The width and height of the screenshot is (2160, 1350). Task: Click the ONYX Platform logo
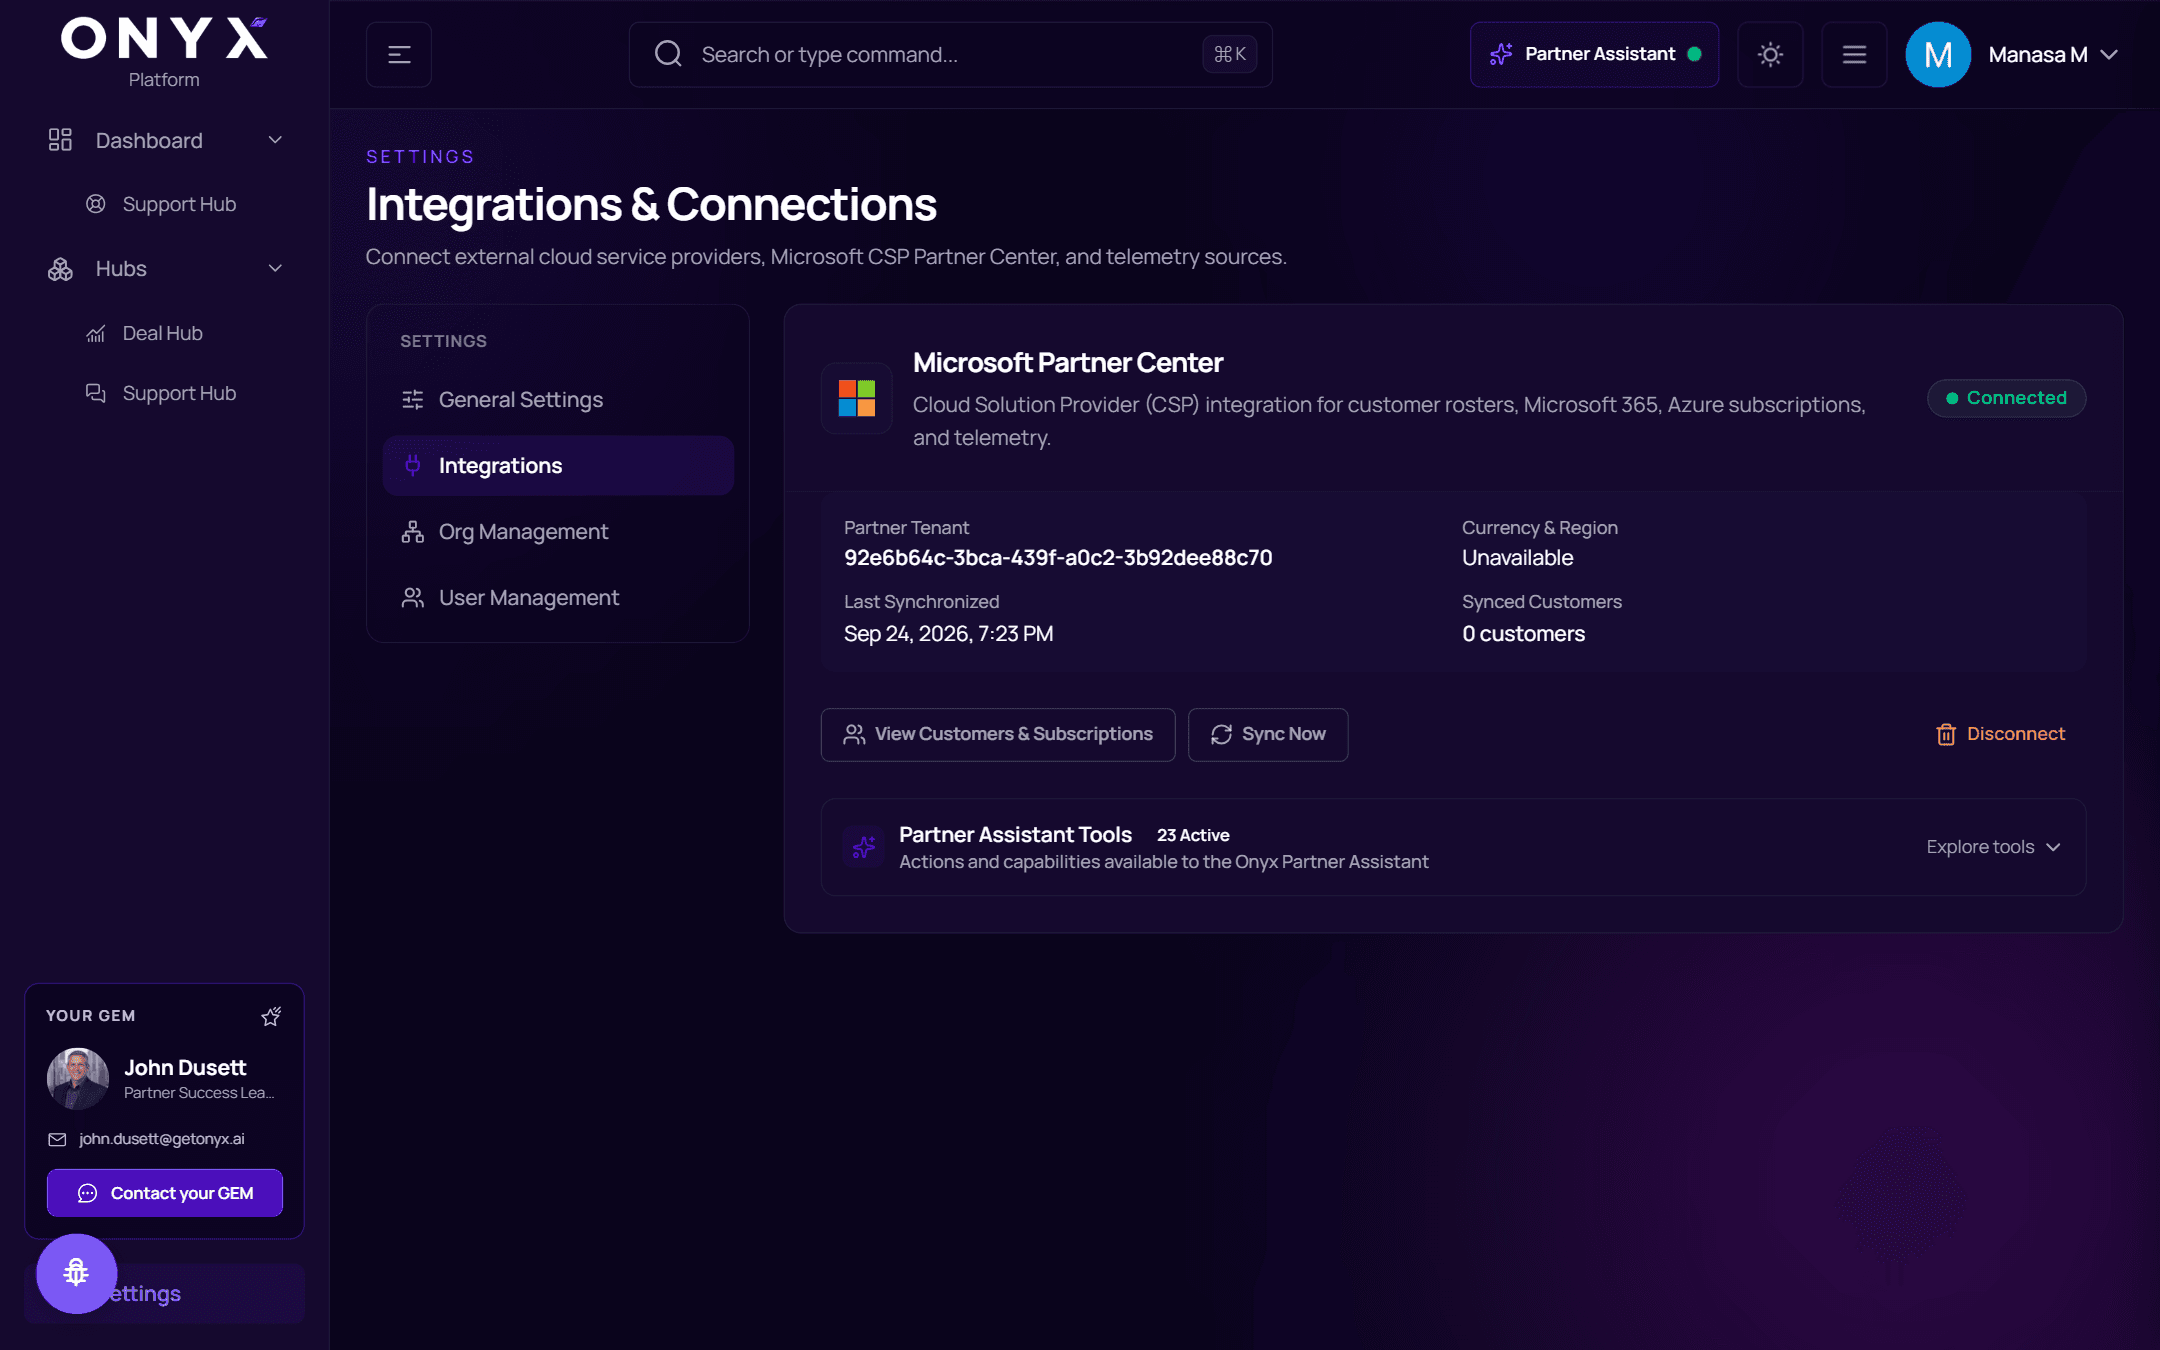click(x=164, y=52)
